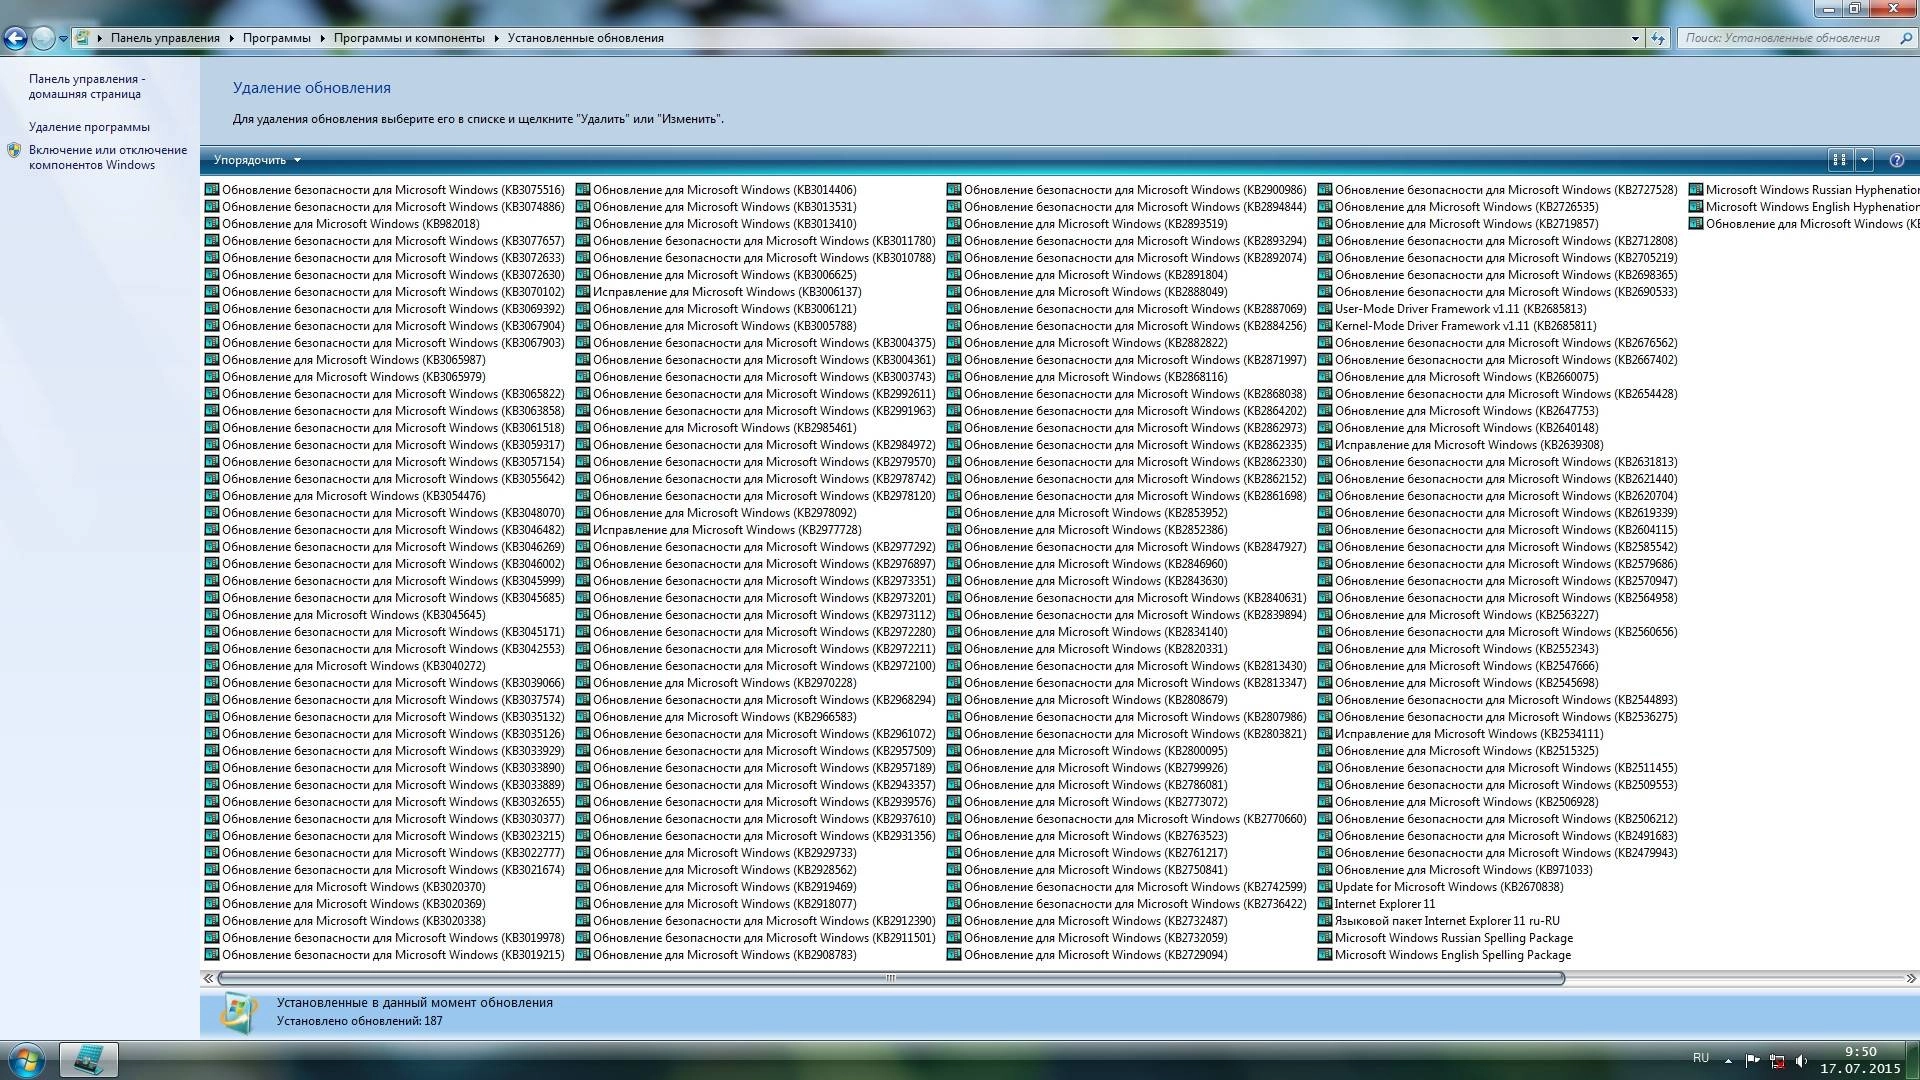Open recent pages dropdown next to Forward

pyautogui.click(x=63, y=39)
